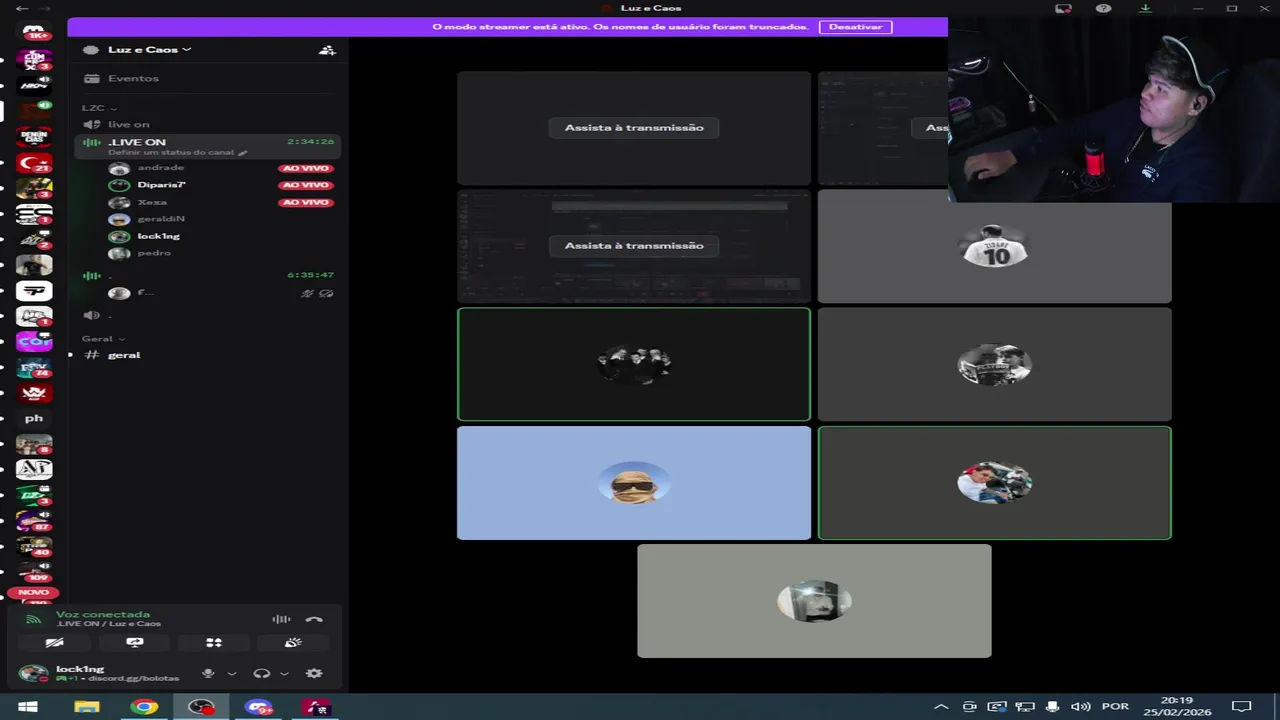The height and width of the screenshot is (720, 1280).
Task: Open the soundboard icon
Action: click(x=293, y=643)
